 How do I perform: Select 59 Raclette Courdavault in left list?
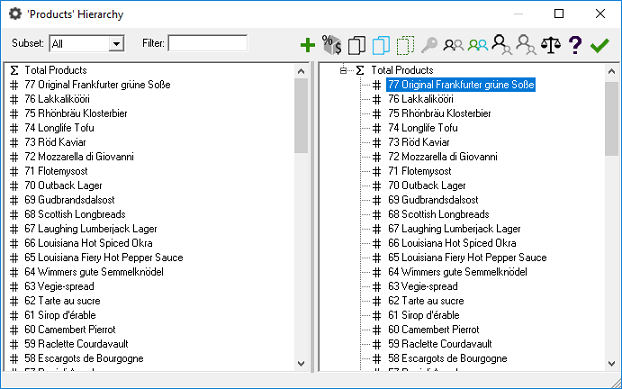pos(76,344)
